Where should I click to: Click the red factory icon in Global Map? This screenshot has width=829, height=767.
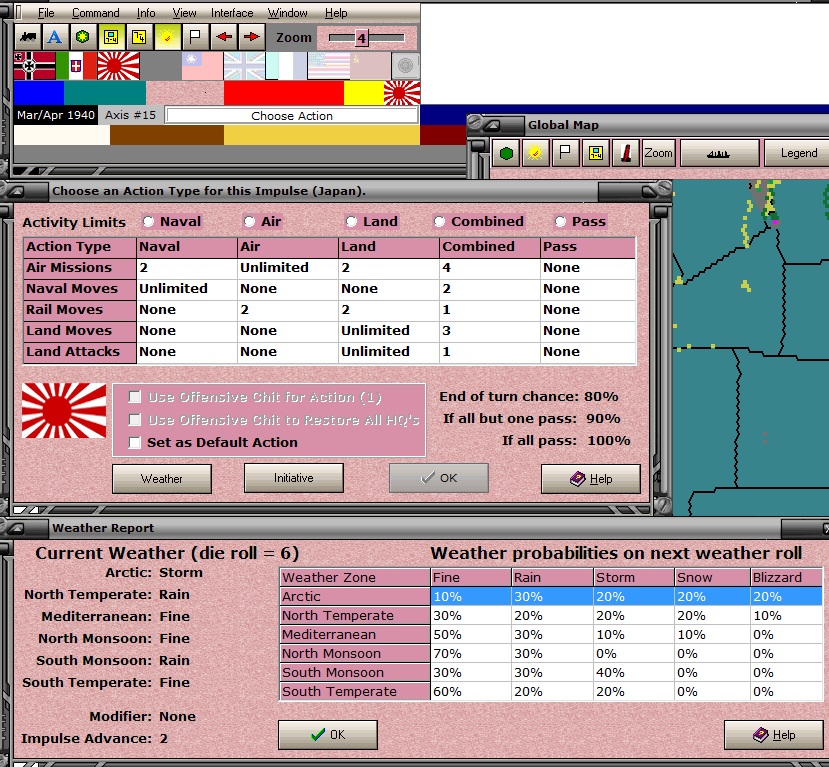coord(626,153)
